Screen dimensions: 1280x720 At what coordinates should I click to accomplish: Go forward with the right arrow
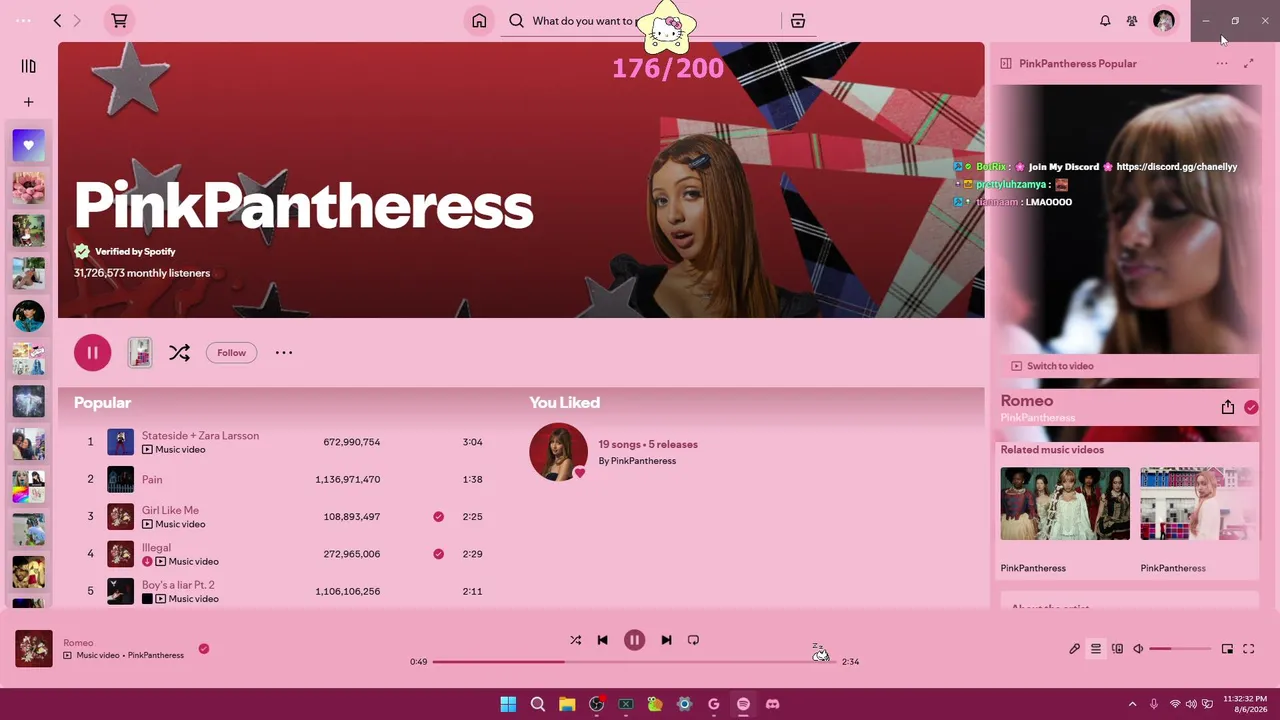pos(77,21)
